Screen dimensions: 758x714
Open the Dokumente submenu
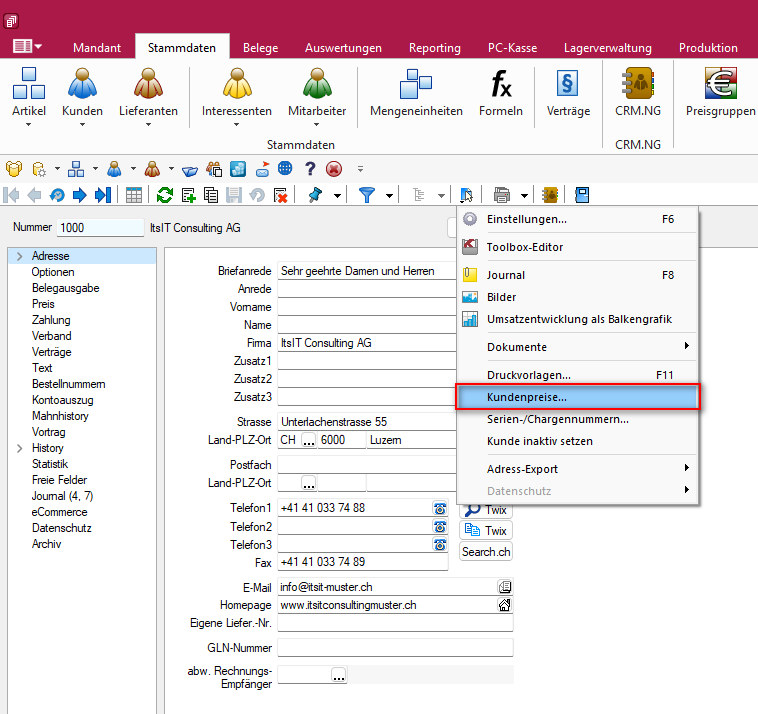click(x=577, y=347)
